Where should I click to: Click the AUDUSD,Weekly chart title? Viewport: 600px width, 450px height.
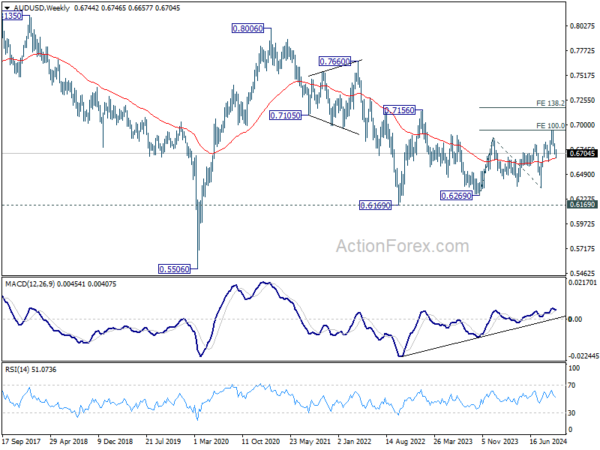coord(42,8)
